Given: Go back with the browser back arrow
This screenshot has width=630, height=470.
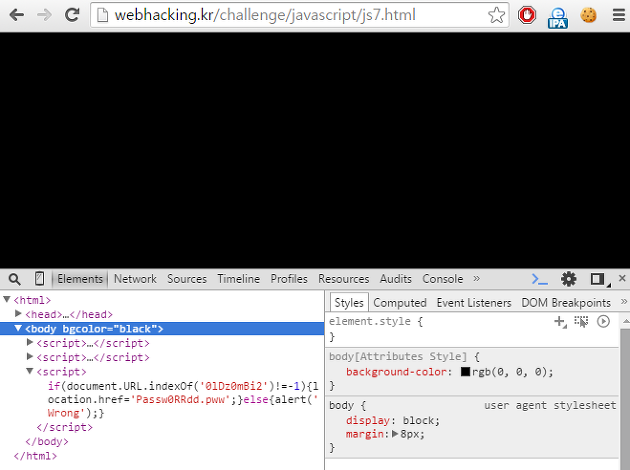Looking at the screenshot, I should (x=16, y=15).
